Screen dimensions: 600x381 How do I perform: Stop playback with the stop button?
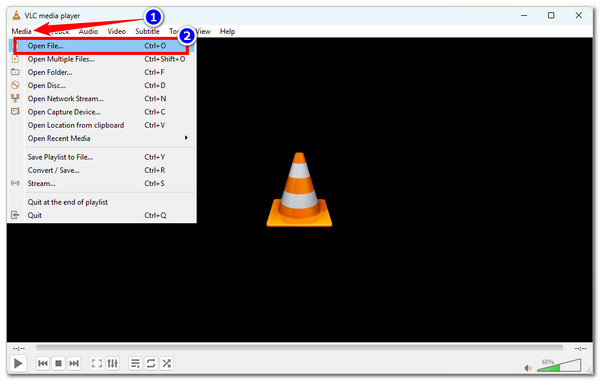58,363
